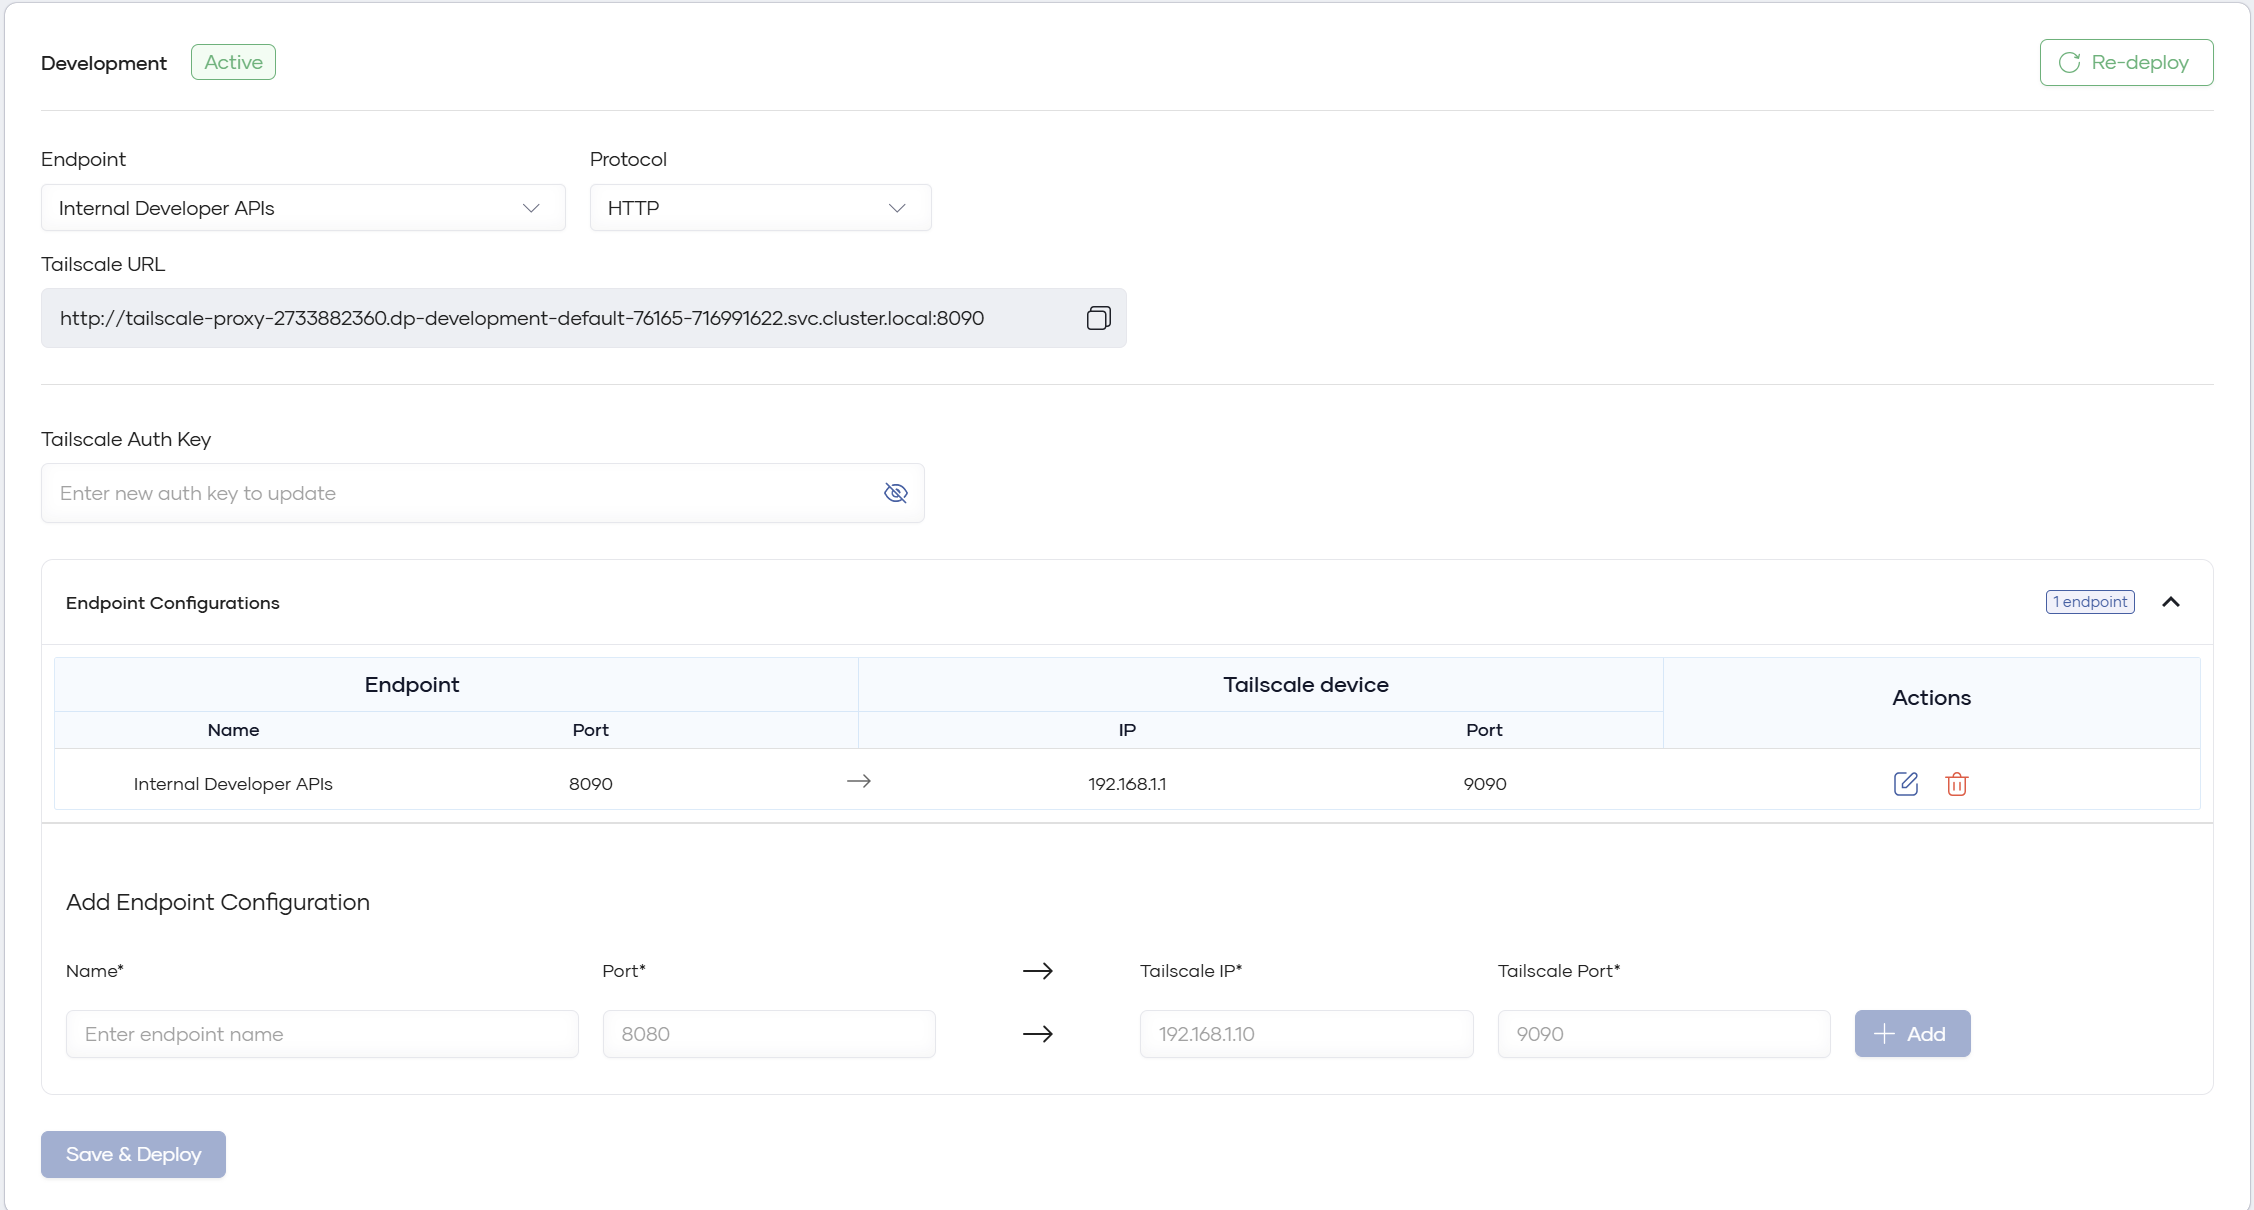Click the 1 endpoint badge
This screenshot has height=1210, width=2254.
pyautogui.click(x=2090, y=602)
